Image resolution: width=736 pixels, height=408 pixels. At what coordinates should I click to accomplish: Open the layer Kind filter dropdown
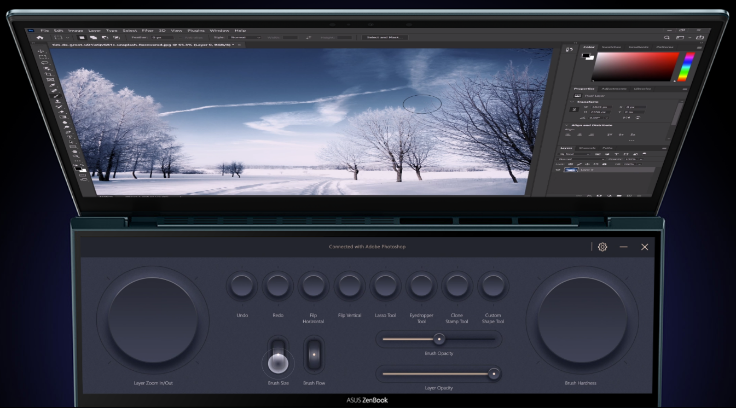pyautogui.click(x=574, y=154)
